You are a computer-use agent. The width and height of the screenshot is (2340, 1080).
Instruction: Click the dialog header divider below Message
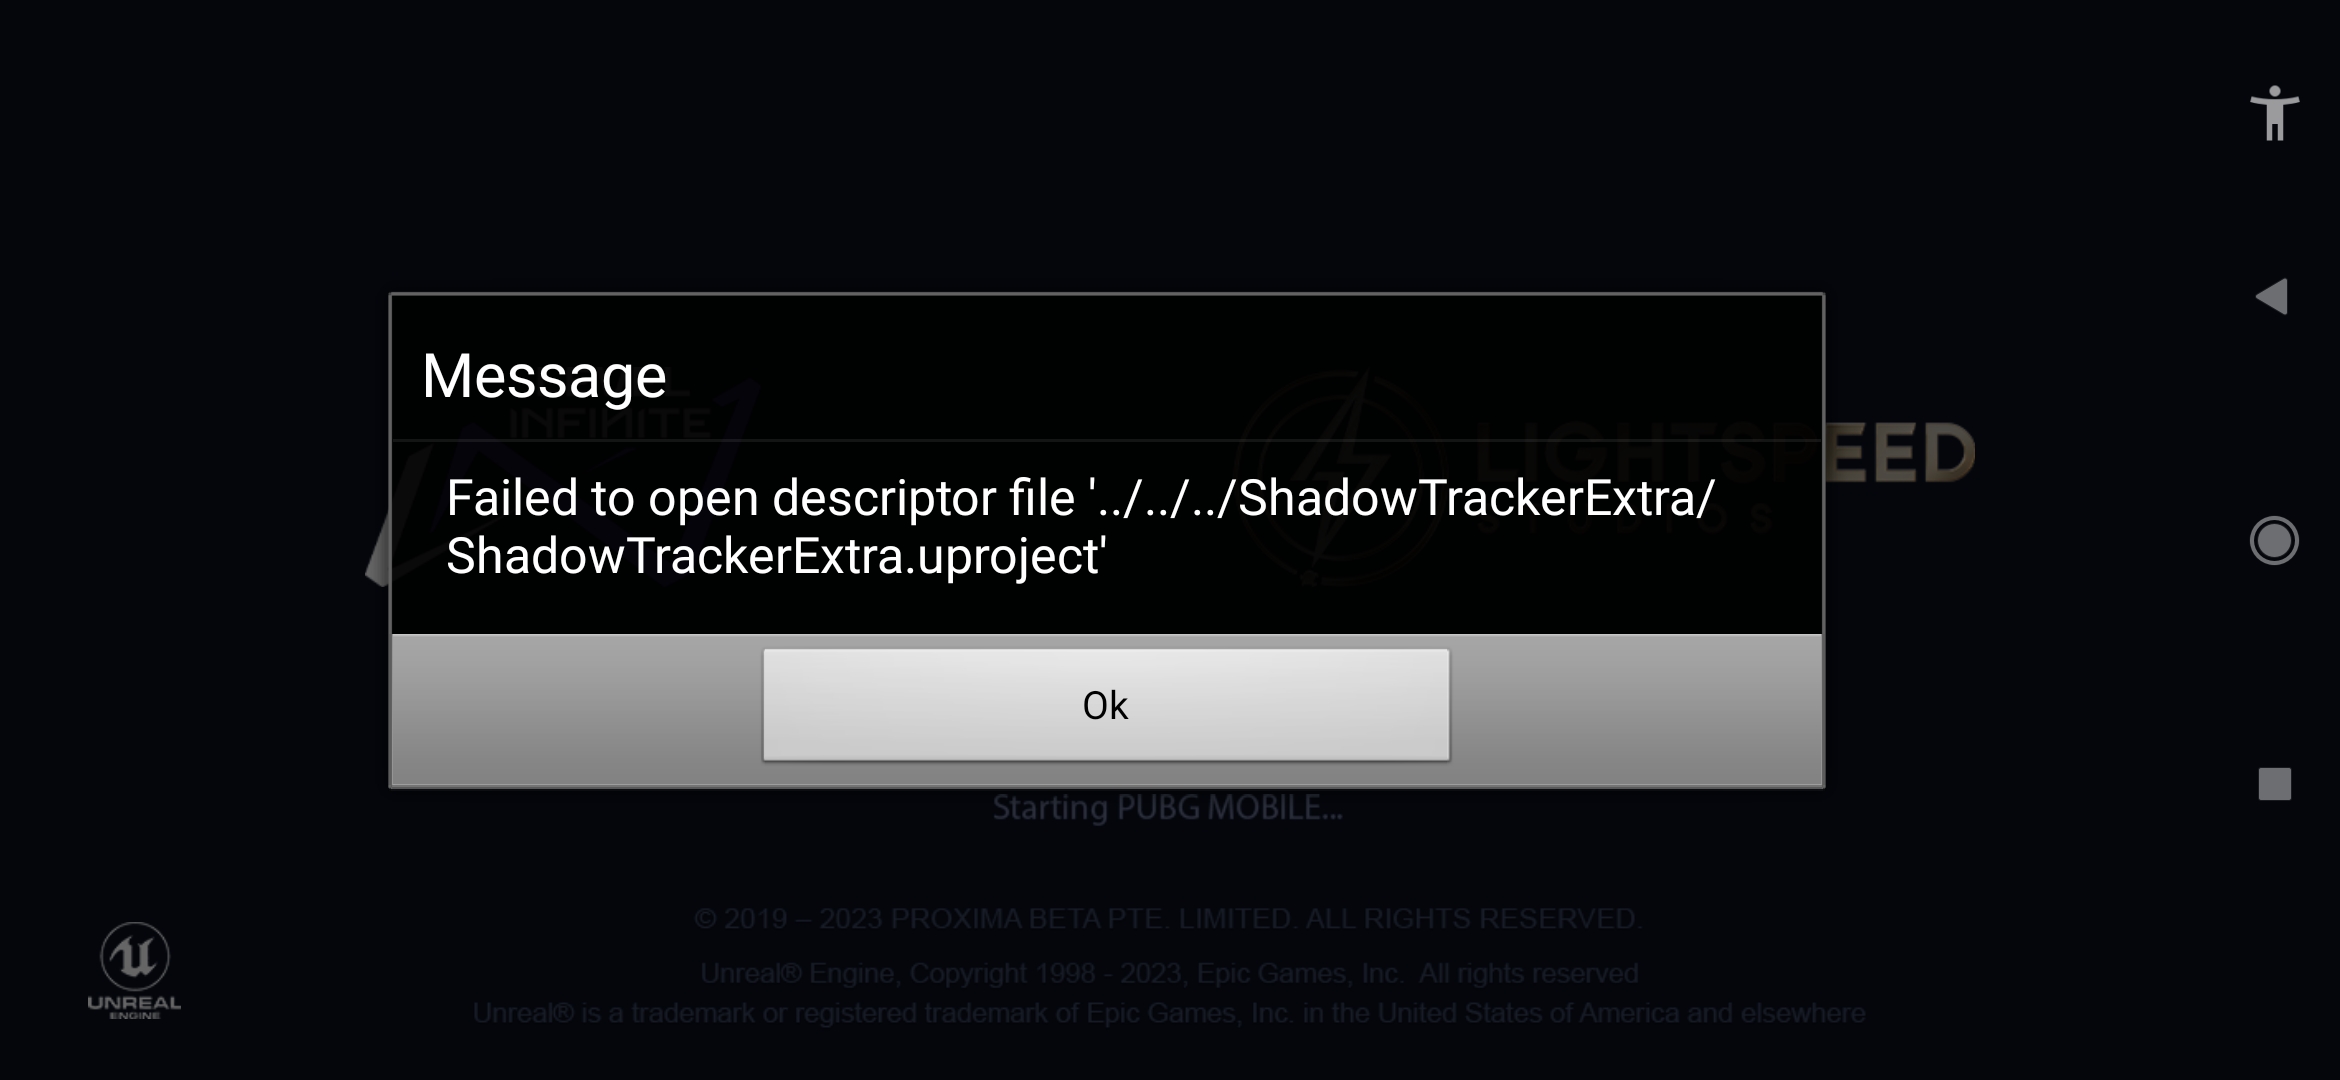[x=1106, y=440]
